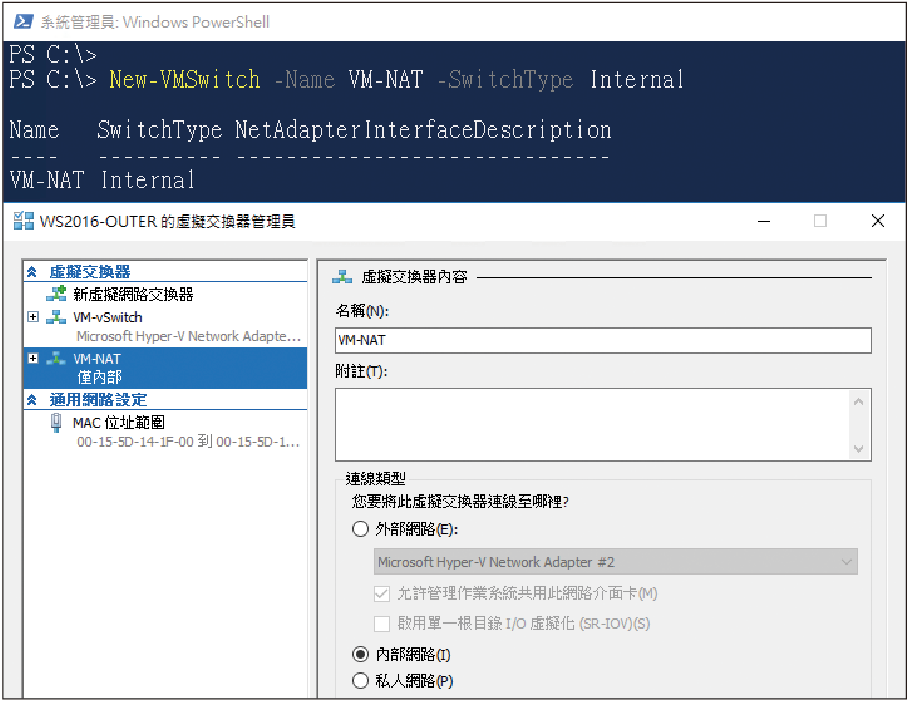The height and width of the screenshot is (703, 910).
Task: Click the VM-vSwitch network icon
Action: click(56, 317)
